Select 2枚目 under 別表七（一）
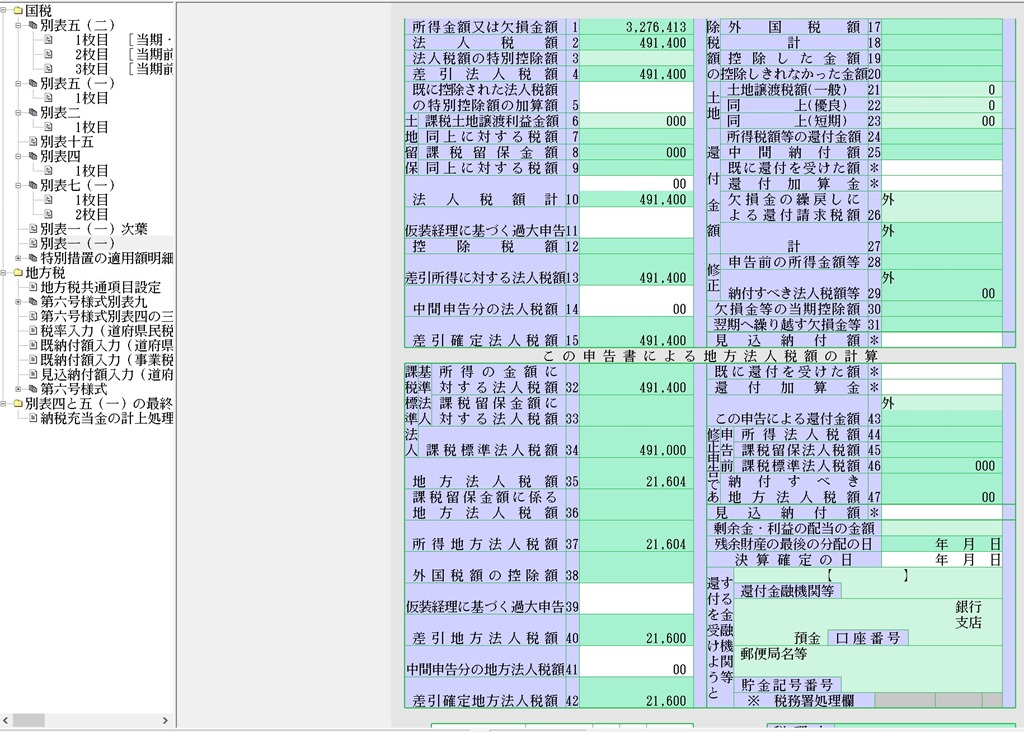 (x=91, y=215)
